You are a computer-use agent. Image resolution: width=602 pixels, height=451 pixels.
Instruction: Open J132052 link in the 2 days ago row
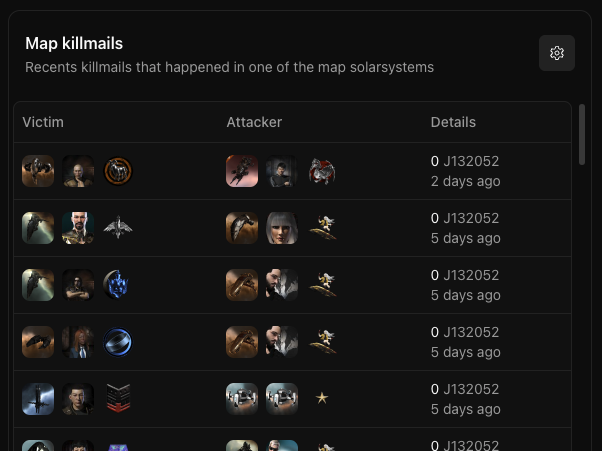coord(471,161)
